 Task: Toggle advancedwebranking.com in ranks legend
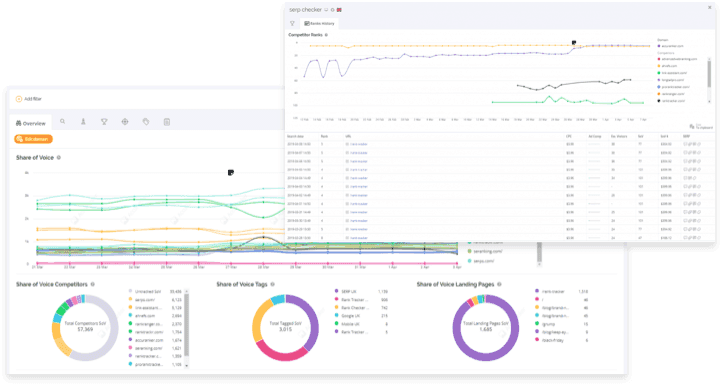tap(677, 59)
